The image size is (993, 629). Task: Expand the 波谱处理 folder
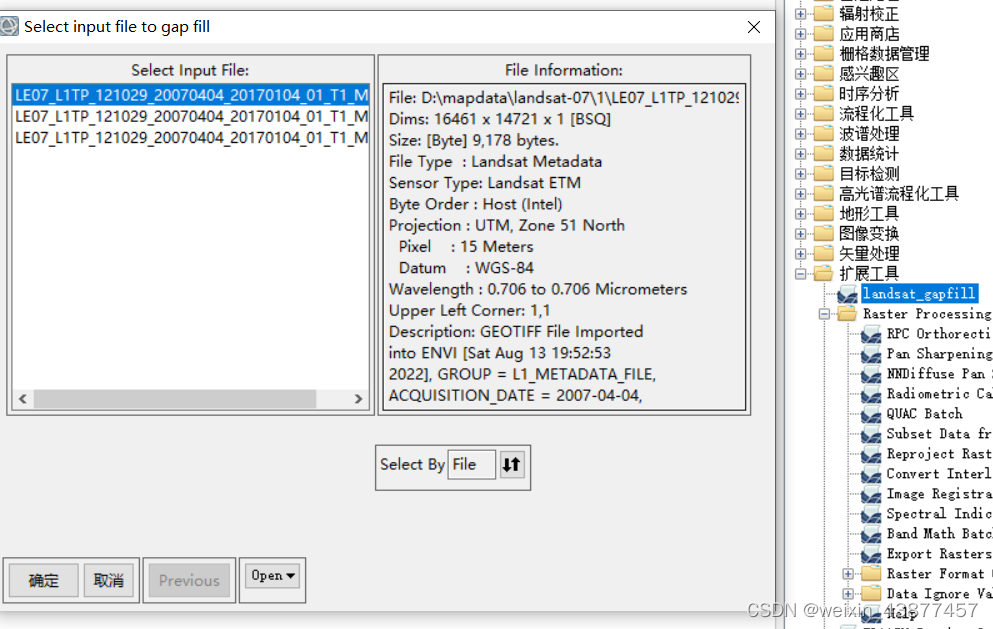tap(800, 134)
